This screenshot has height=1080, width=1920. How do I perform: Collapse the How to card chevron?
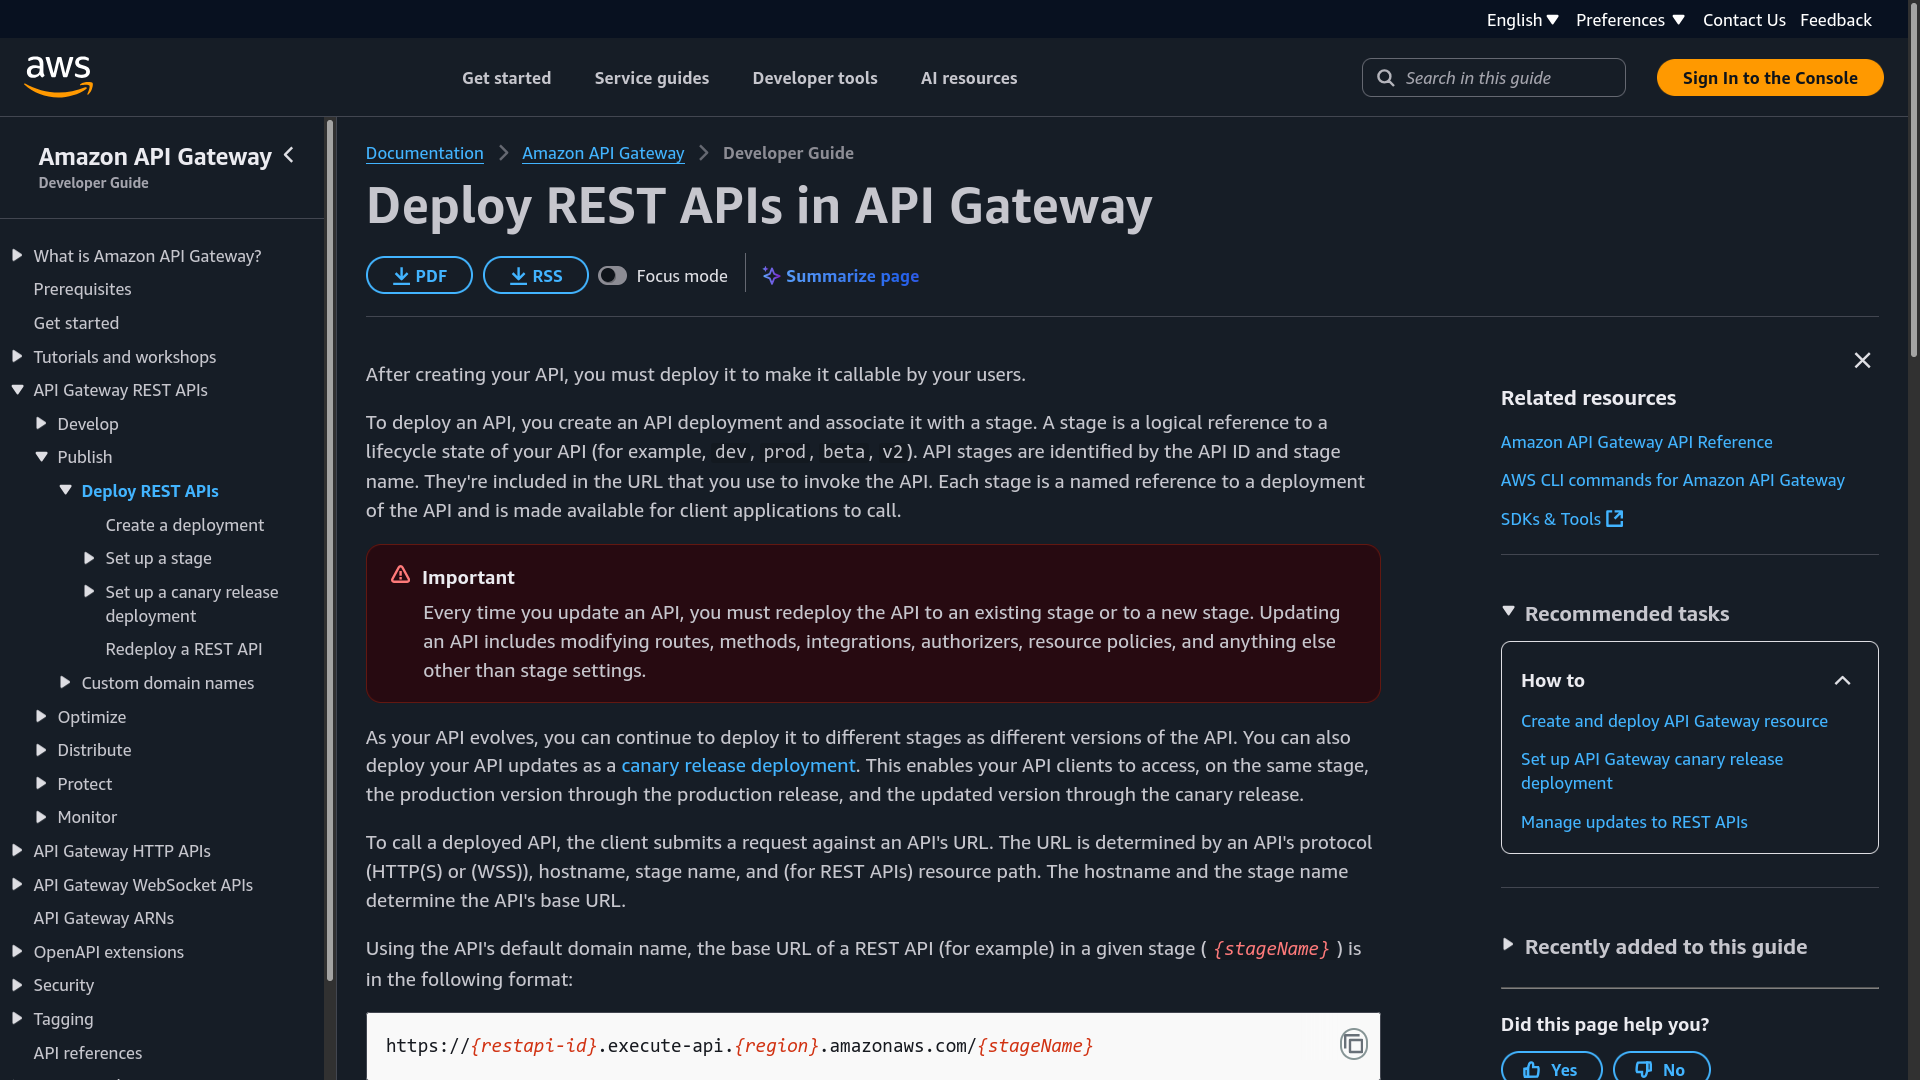click(x=1842, y=681)
